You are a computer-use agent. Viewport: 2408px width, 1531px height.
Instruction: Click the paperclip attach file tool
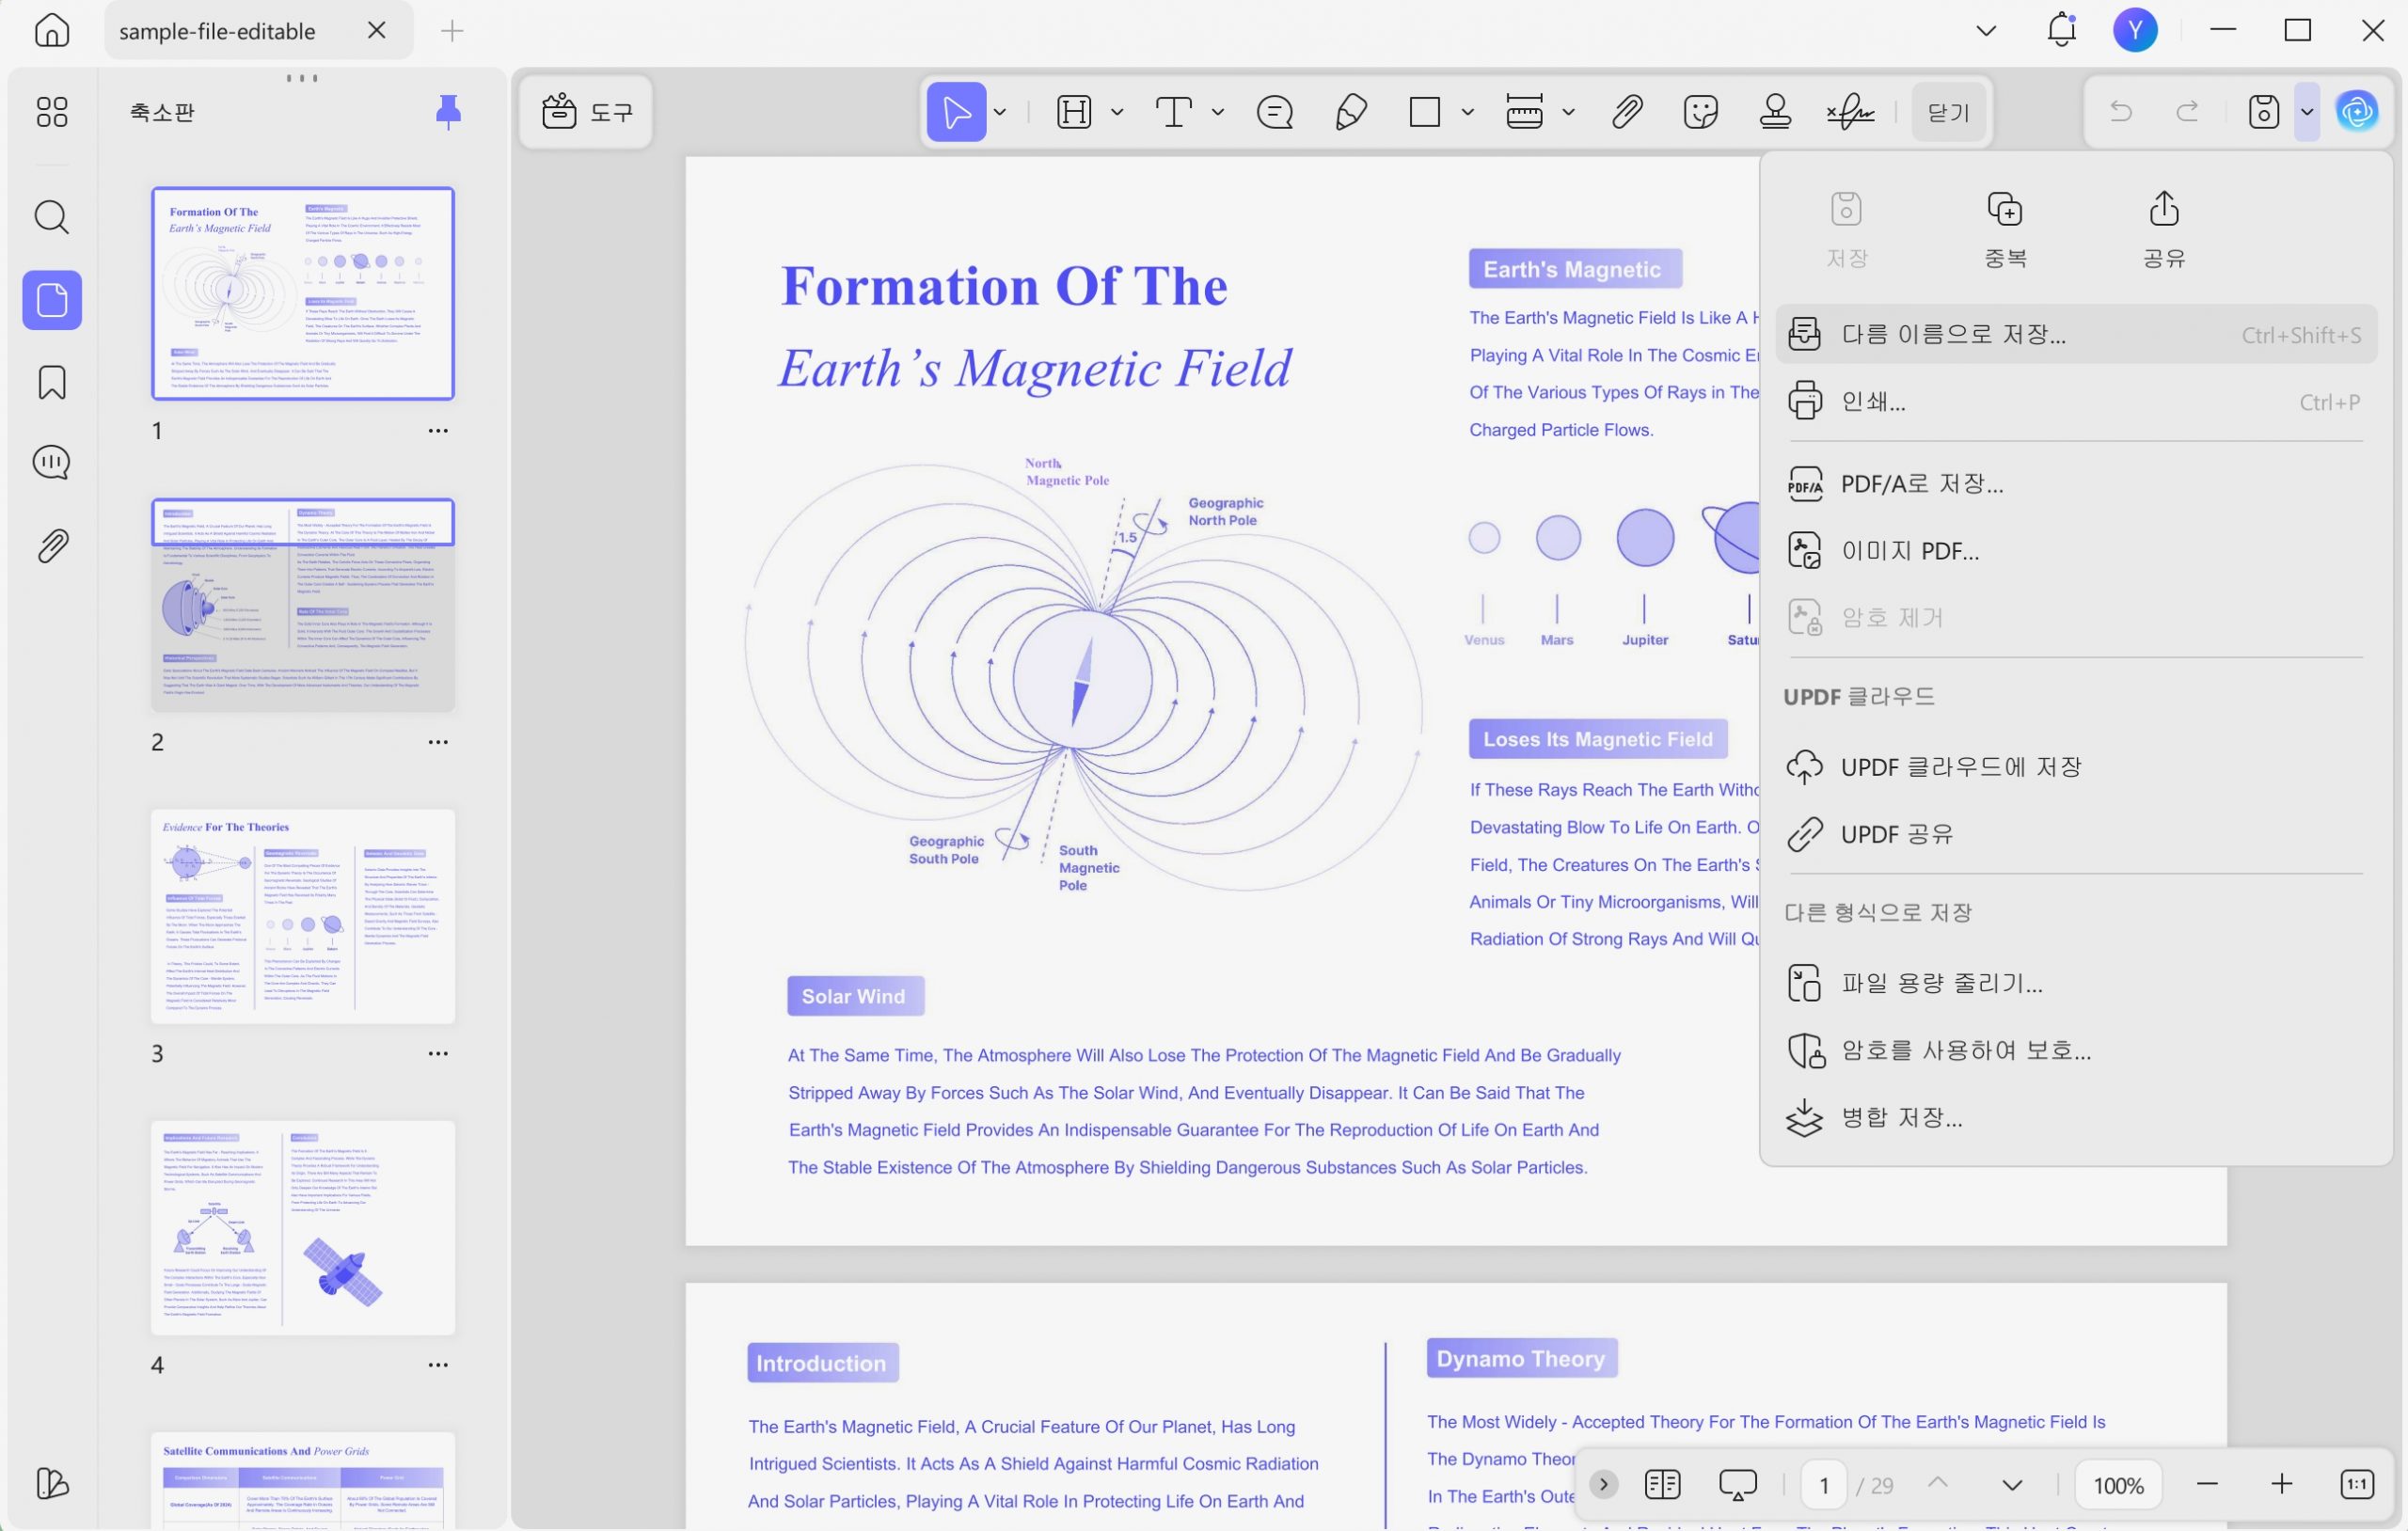(1627, 111)
